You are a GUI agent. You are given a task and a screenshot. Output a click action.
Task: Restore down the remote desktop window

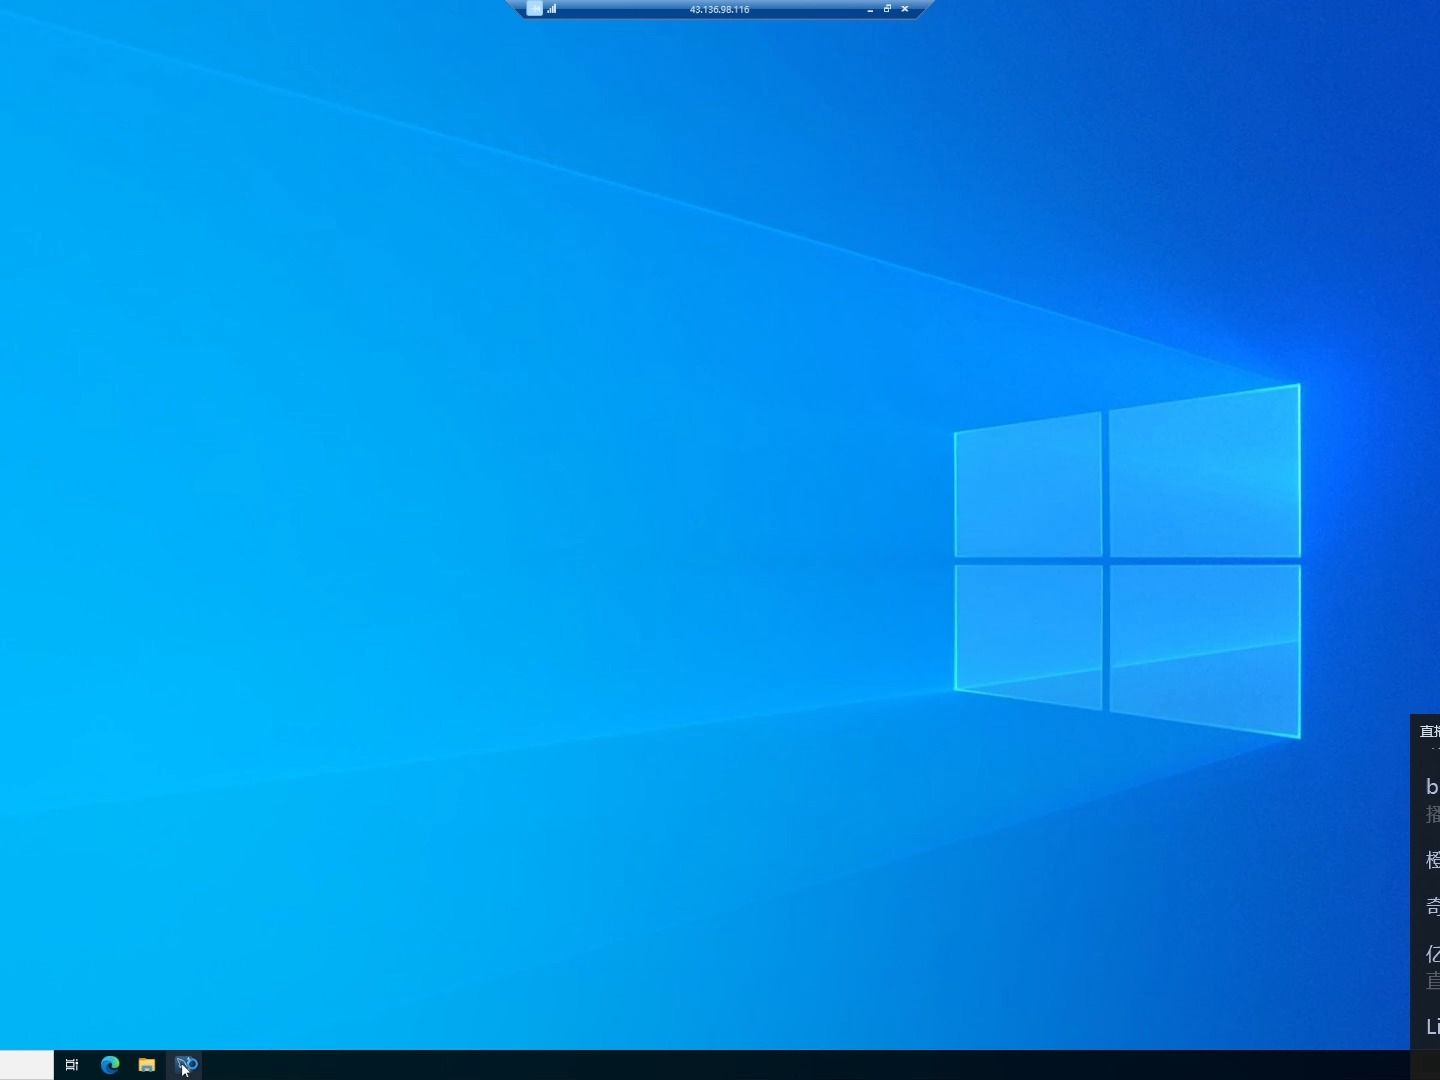point(887,9)
